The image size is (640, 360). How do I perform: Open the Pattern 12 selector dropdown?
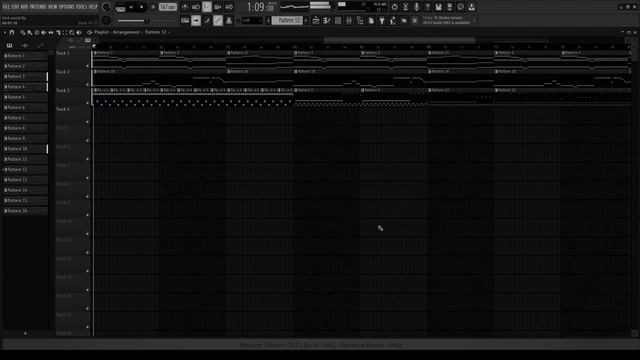pos(287,20)
